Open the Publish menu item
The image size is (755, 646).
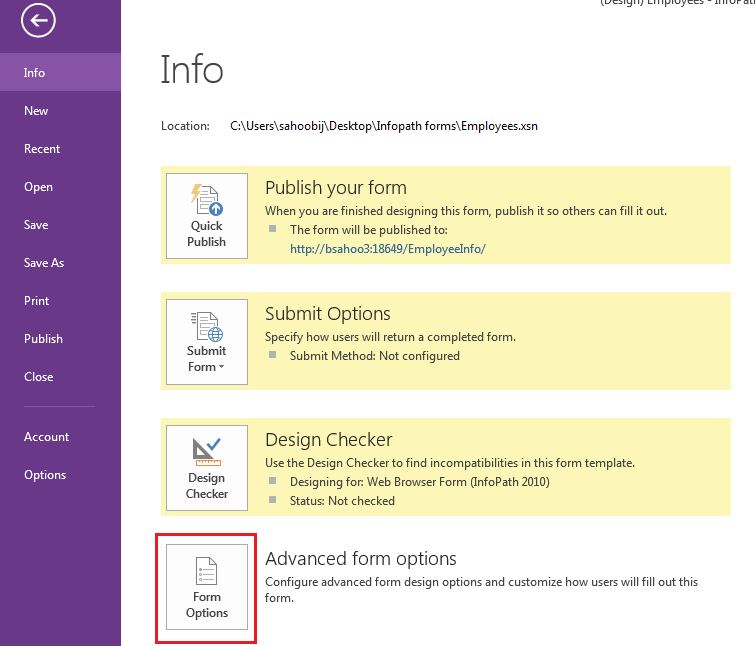(x=60, y=338)
